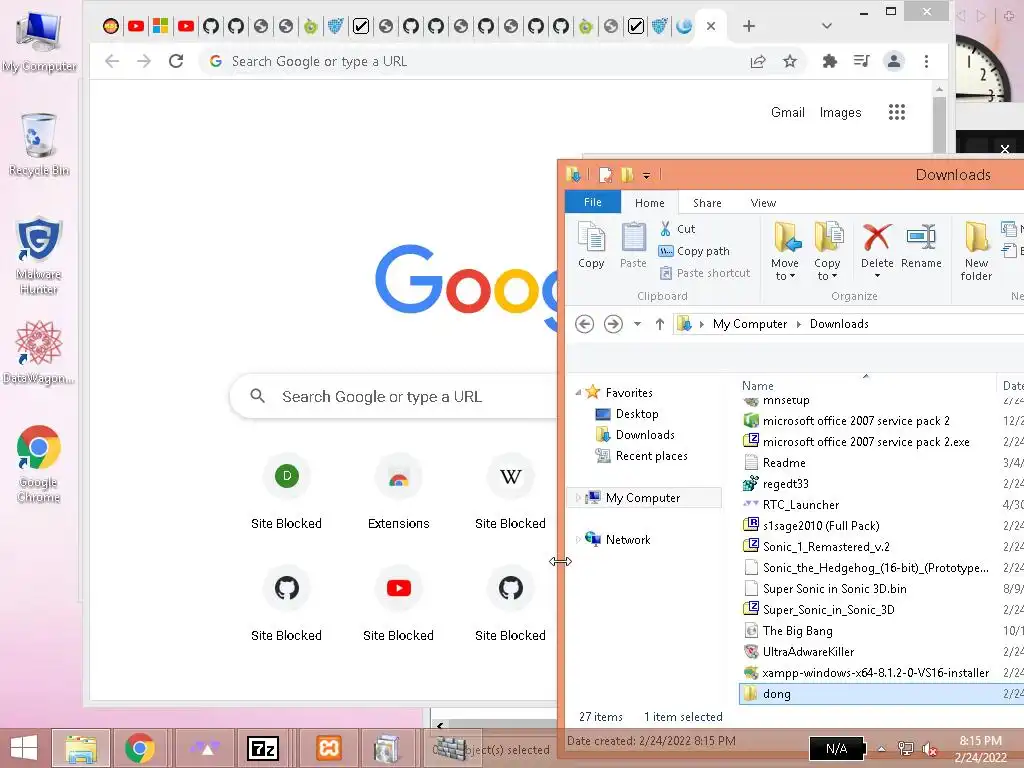1024x768 pixels.
Task: Close the active Chrome tab
Action: (x=711, y=26)
